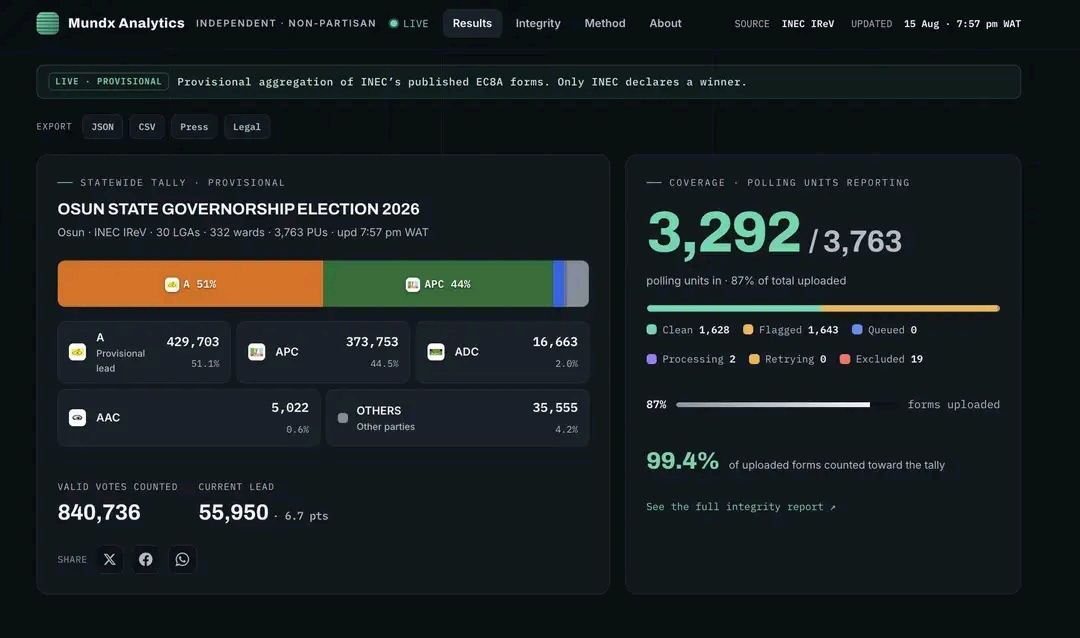Export data as JSON
1080x638 pixels.
pos(103,127)
